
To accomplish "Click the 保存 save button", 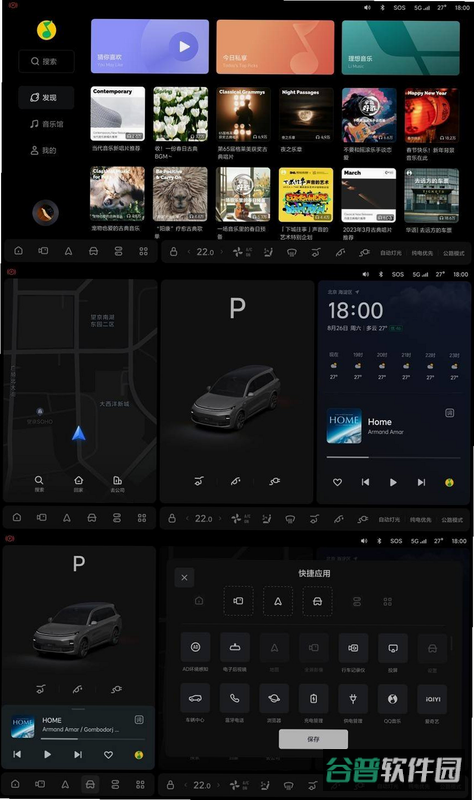I will [313, 739].
